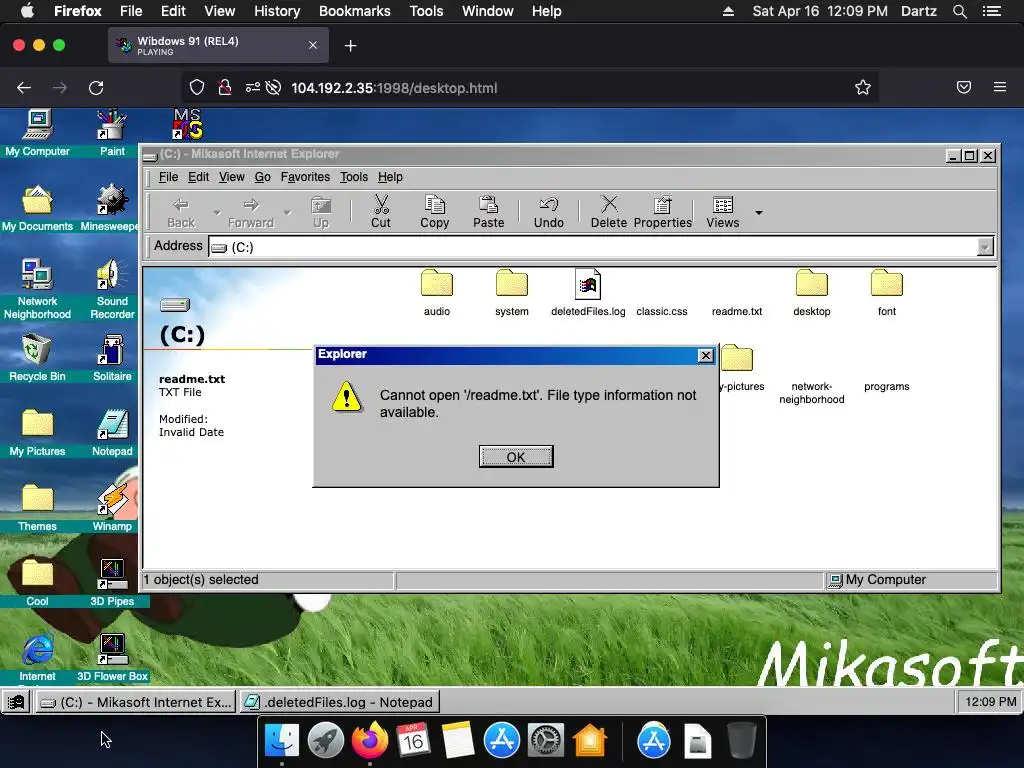Open the Firefox History menu

tap(277, 11)
